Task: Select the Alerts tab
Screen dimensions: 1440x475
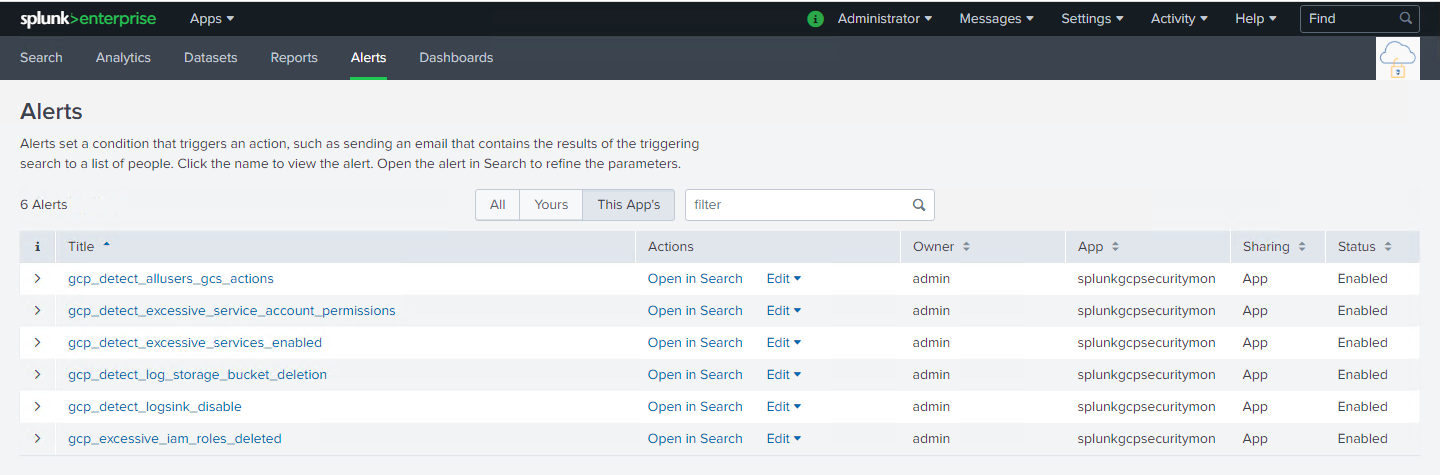Action: [368, 58]
